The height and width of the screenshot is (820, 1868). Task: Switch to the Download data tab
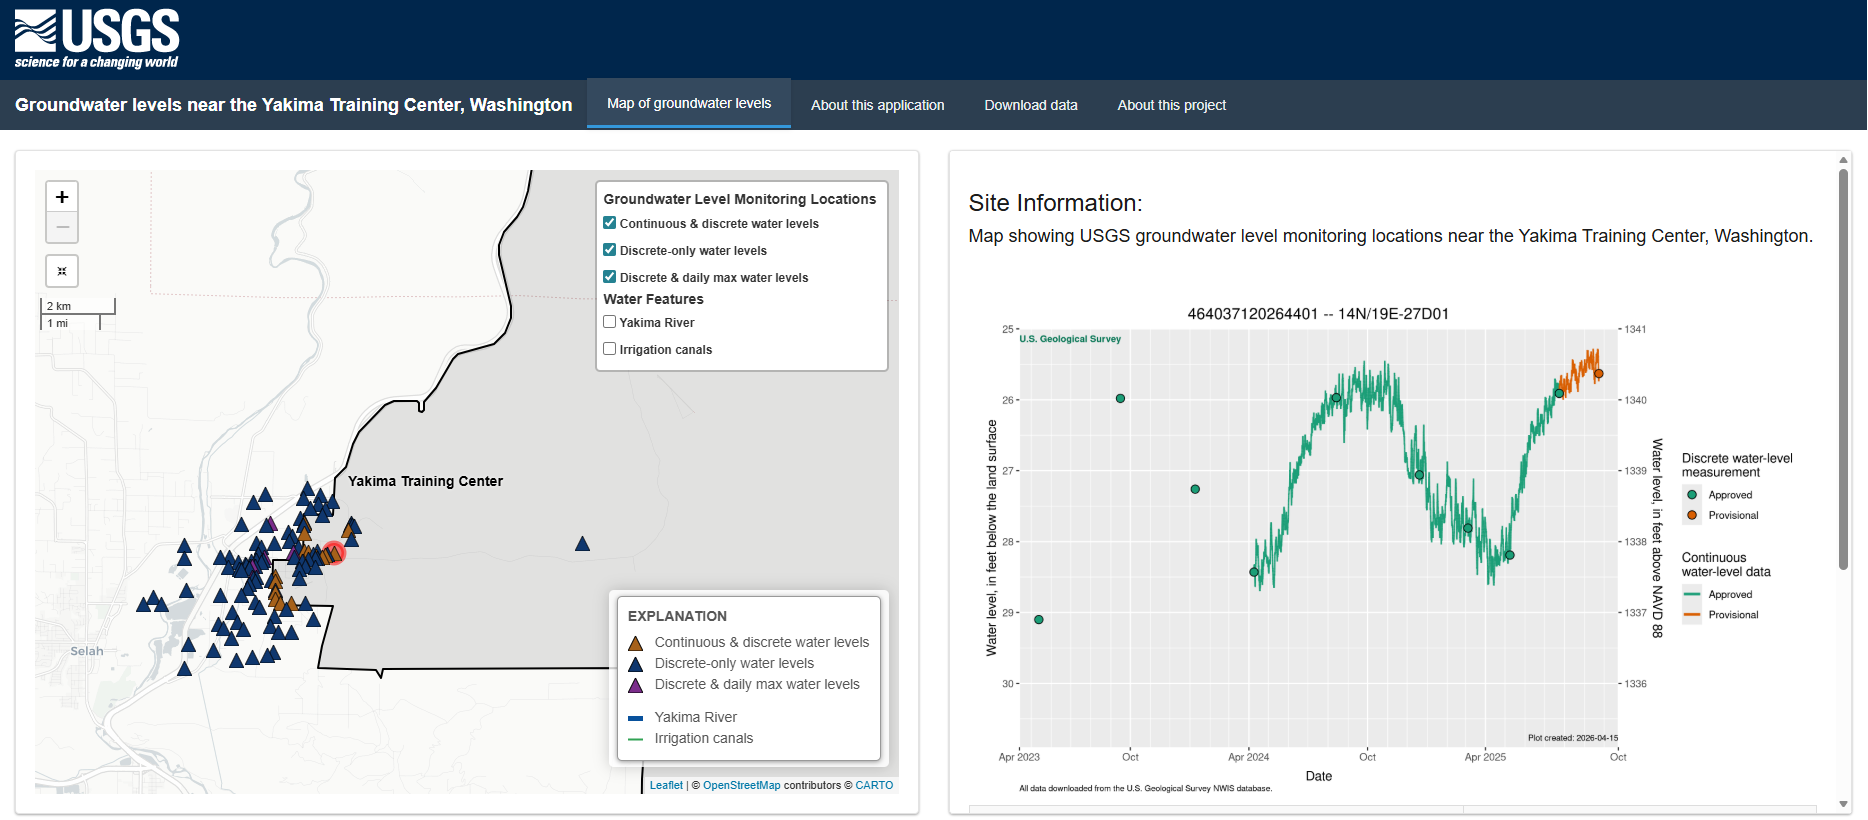[x=1030, y=105]
